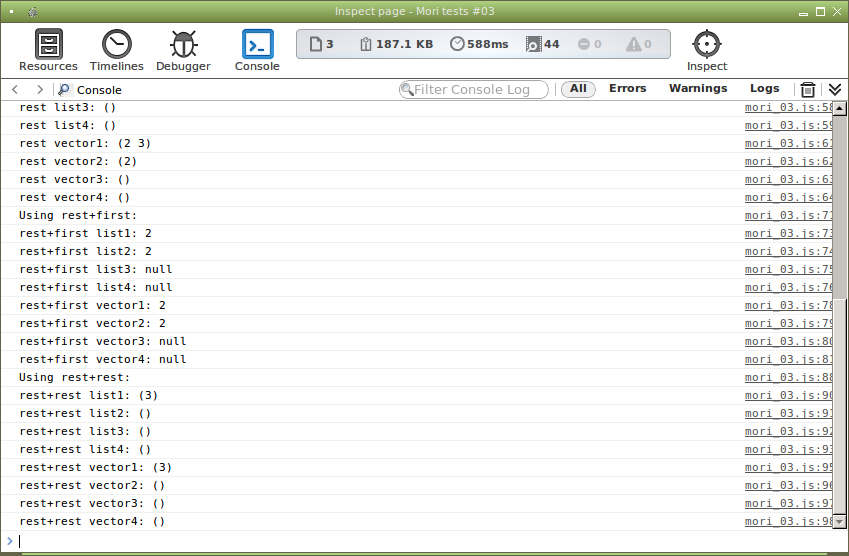The image size is (849, 556).
Task: Focus the Filter Console Log field
Action: (474, 89)
